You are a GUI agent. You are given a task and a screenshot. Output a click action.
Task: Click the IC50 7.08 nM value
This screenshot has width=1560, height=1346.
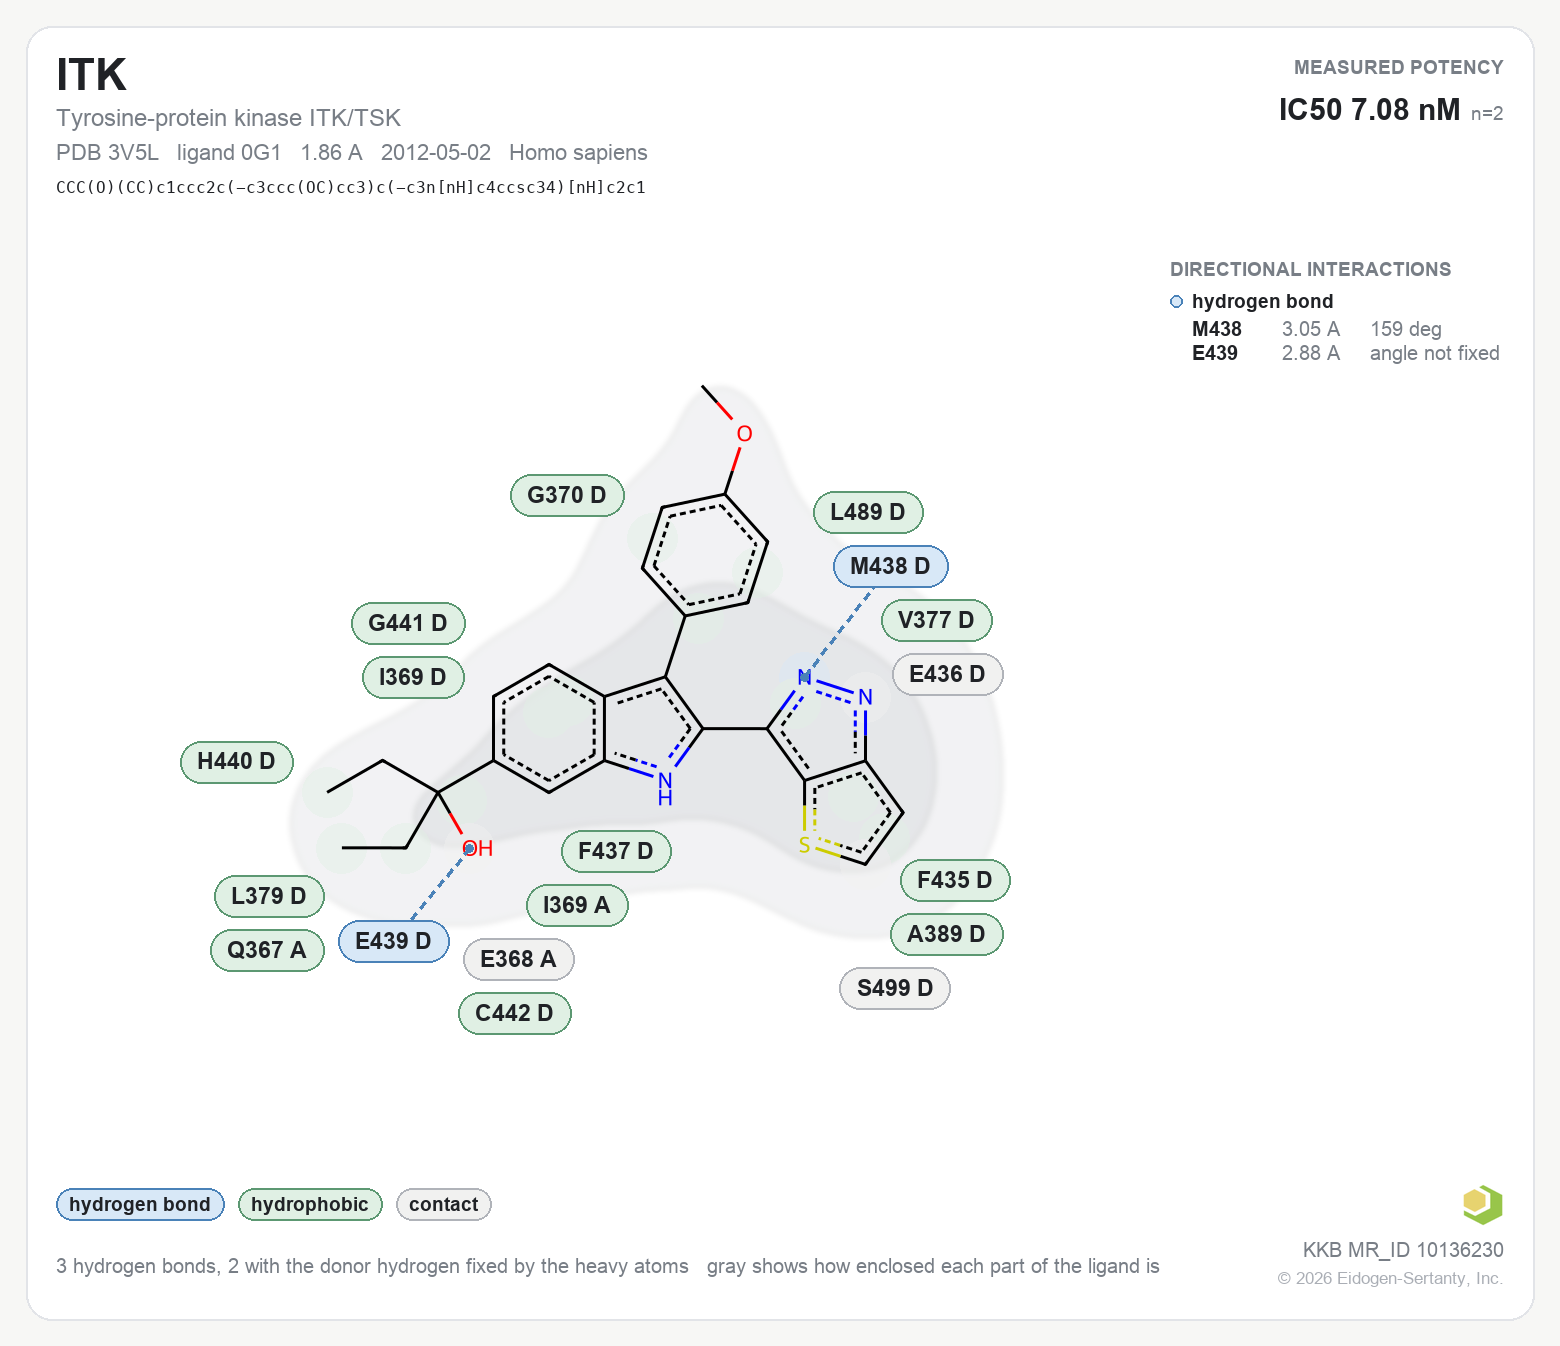[x=1369, y=110]
